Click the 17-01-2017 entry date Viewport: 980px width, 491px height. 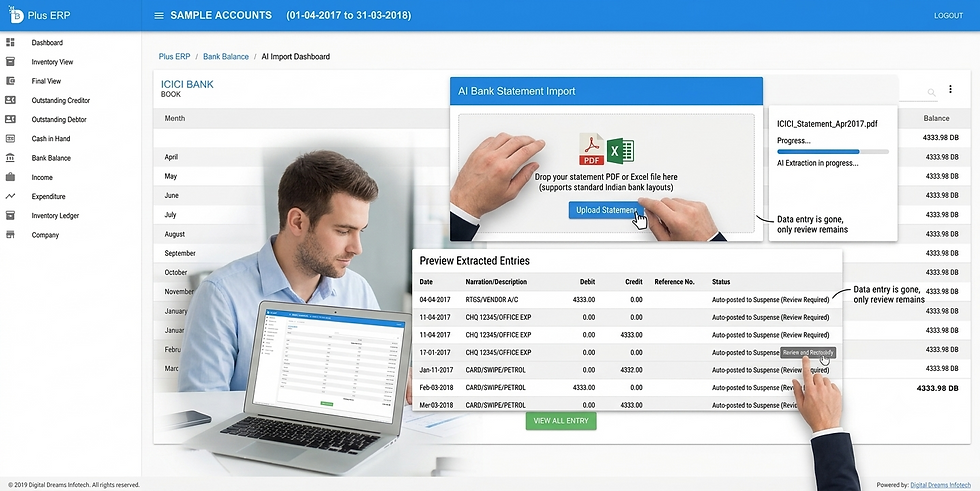click(x=435, y=352)
